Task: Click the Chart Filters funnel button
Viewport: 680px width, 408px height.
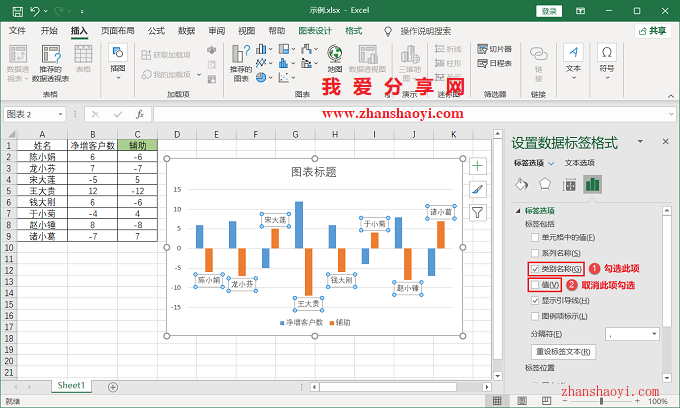Action: tap(477, 213)
